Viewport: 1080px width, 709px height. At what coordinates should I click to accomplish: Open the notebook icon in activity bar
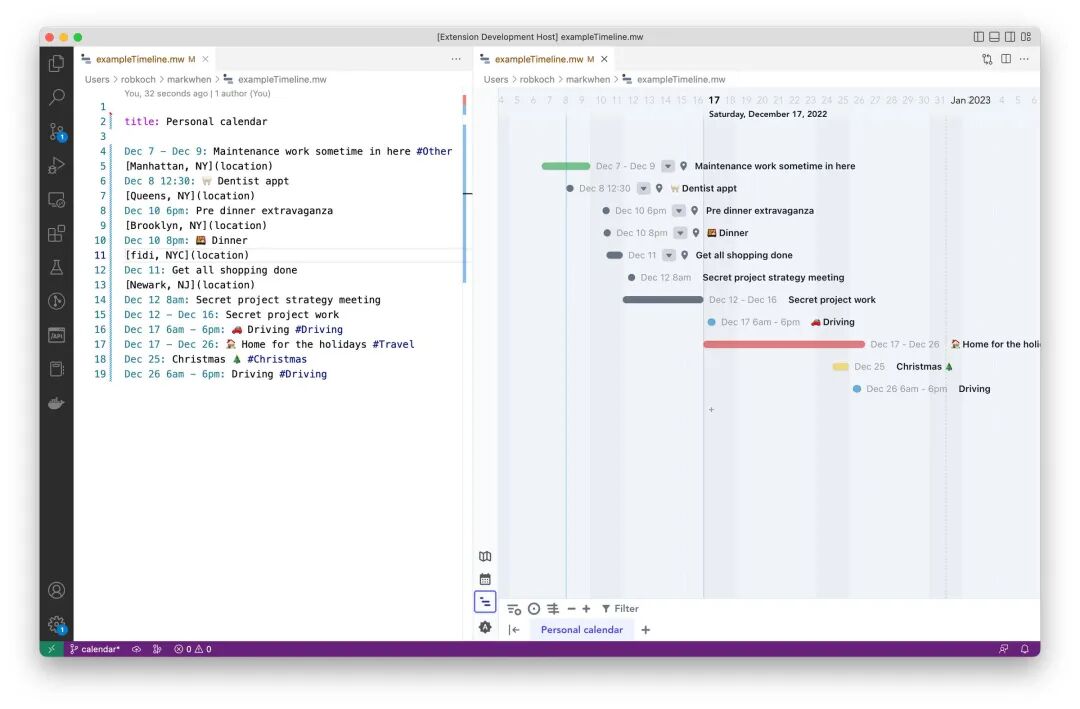tap(56, 369)
